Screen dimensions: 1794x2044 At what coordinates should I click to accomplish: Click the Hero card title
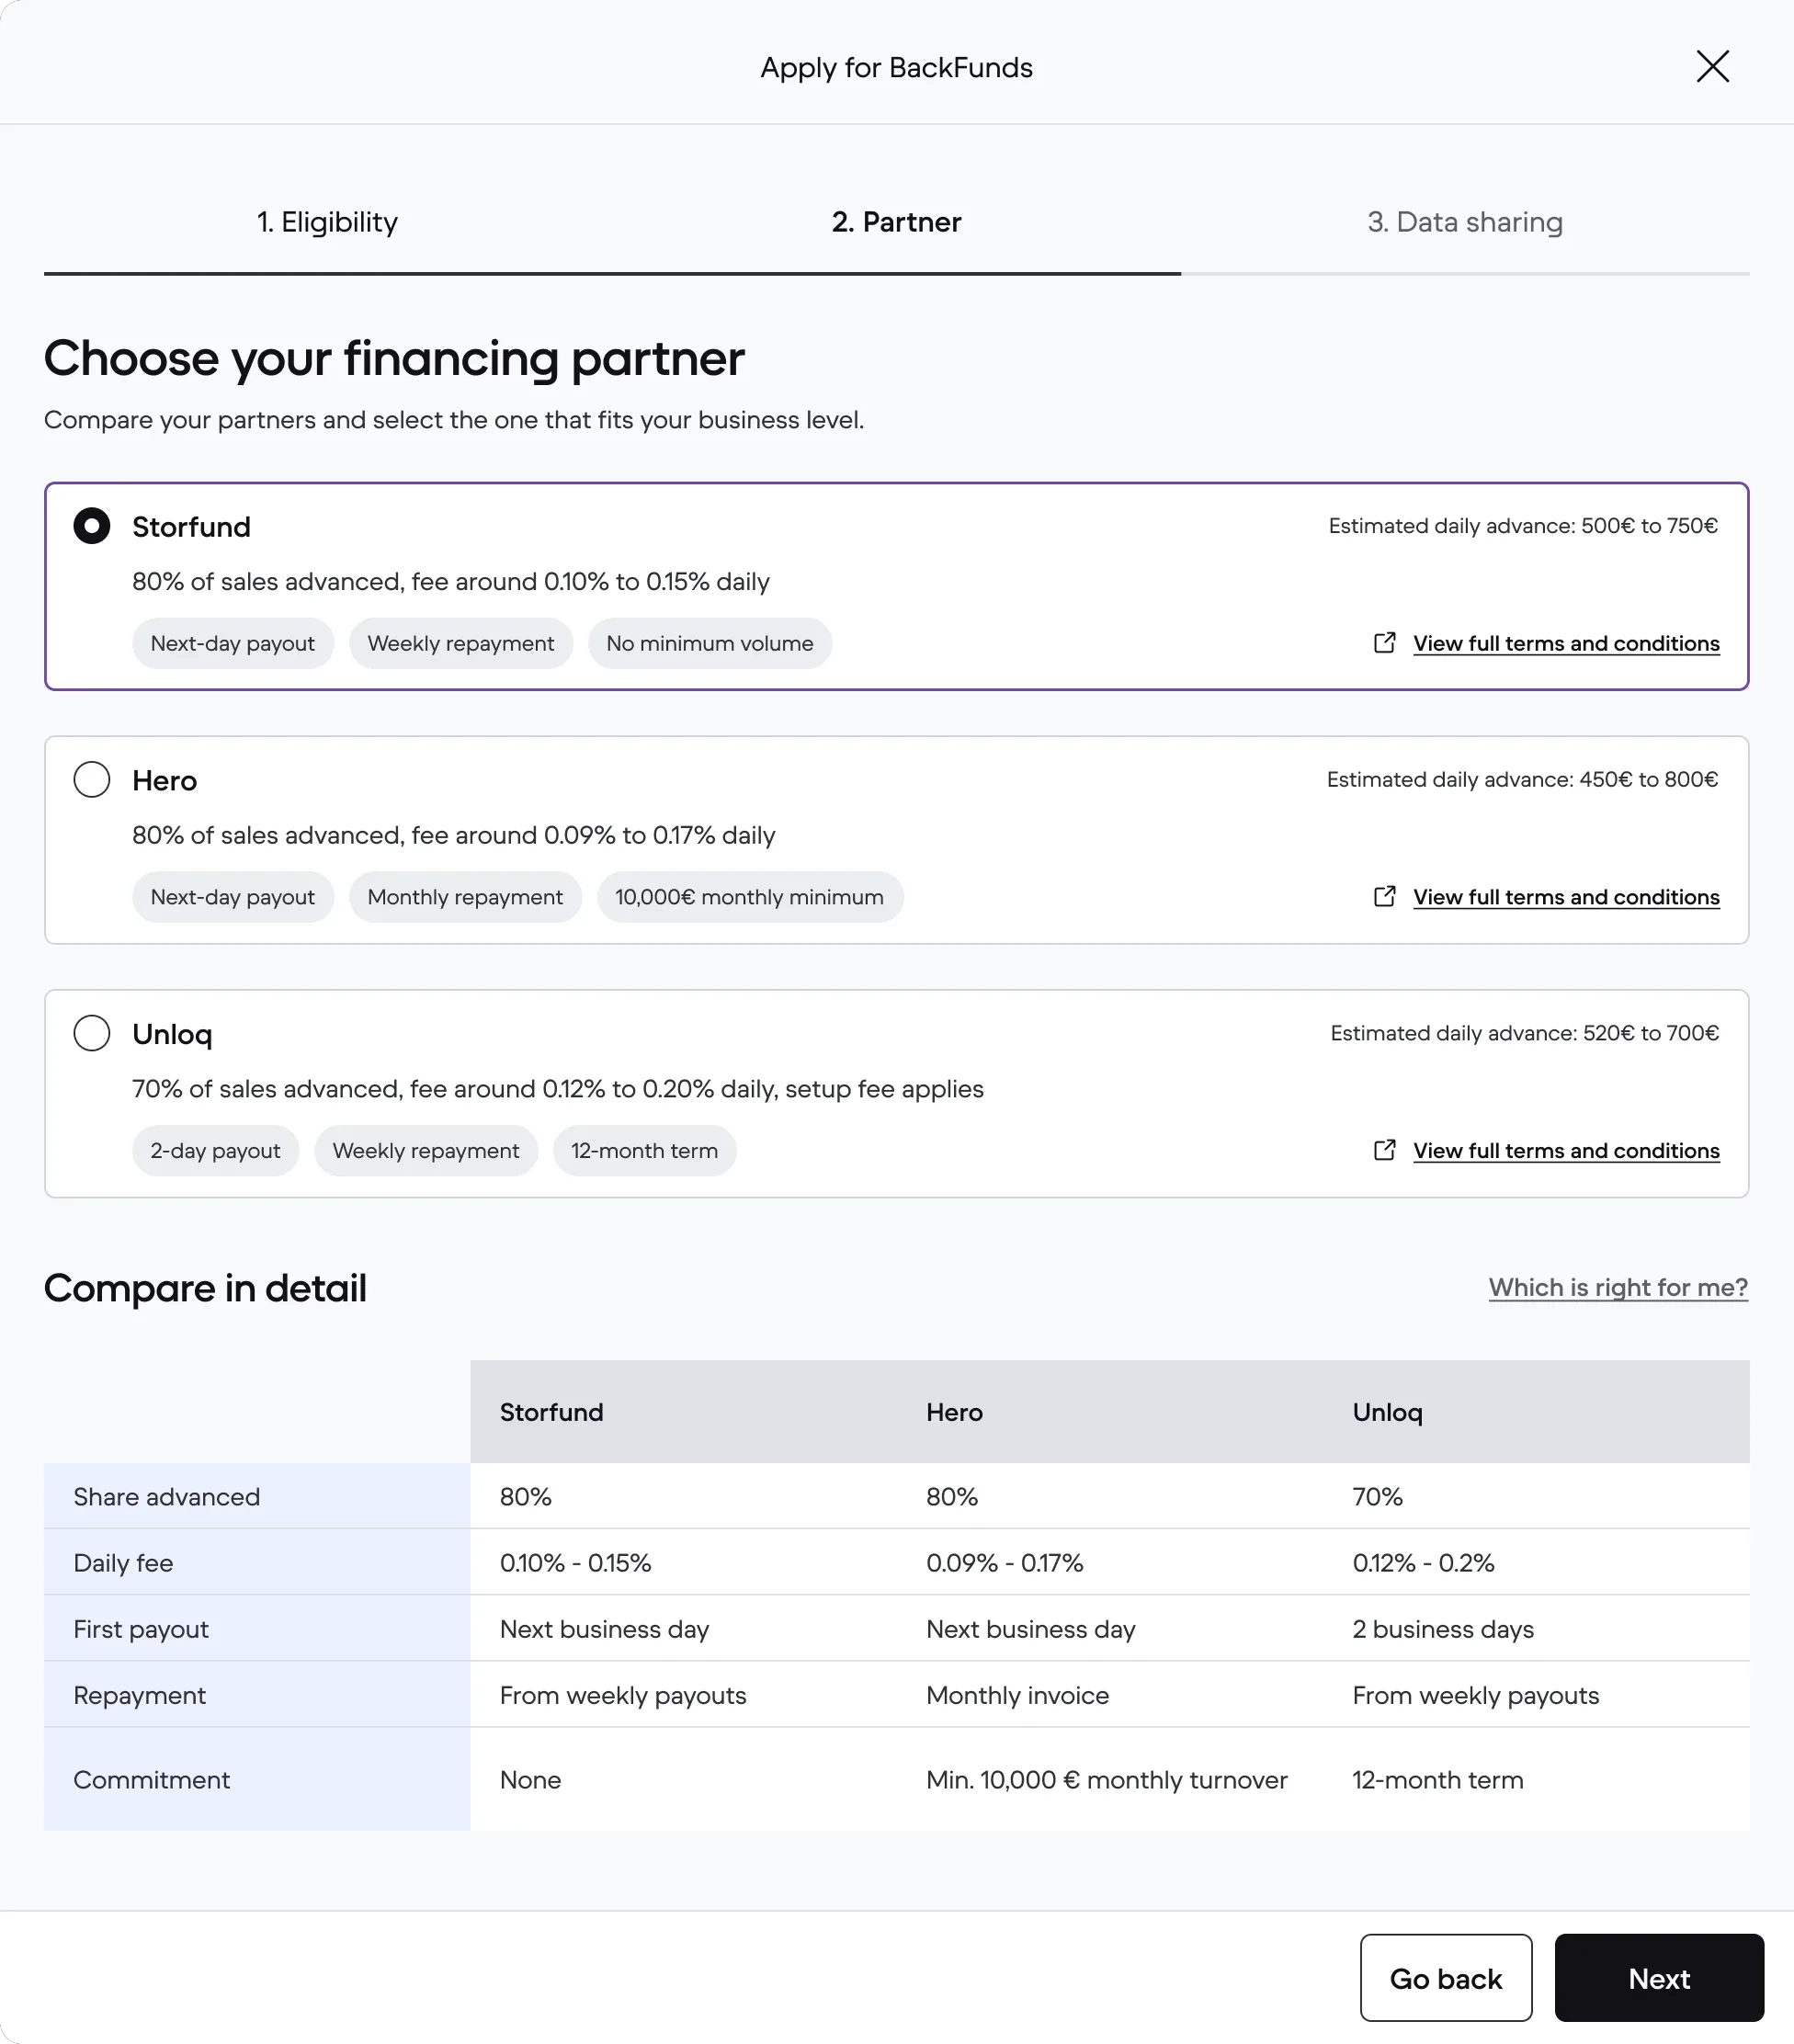[165, 780]
